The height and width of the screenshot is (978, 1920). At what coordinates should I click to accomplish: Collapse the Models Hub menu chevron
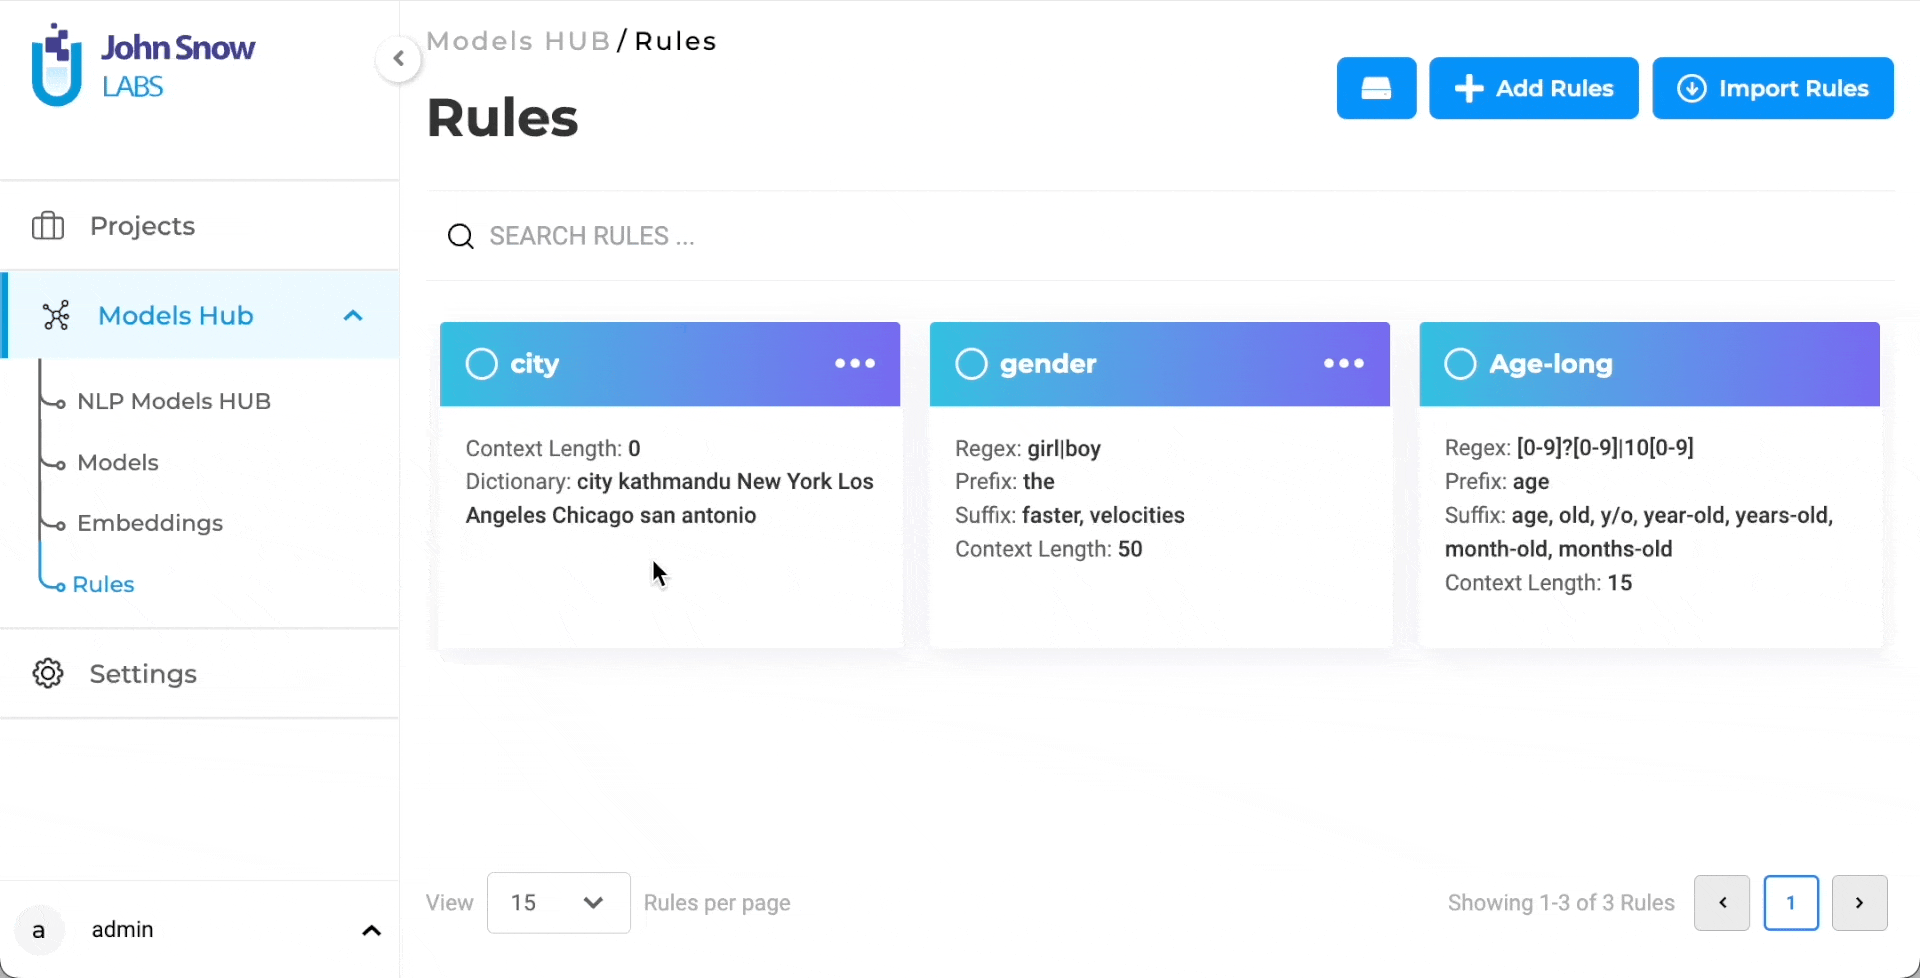click(353, 316)
